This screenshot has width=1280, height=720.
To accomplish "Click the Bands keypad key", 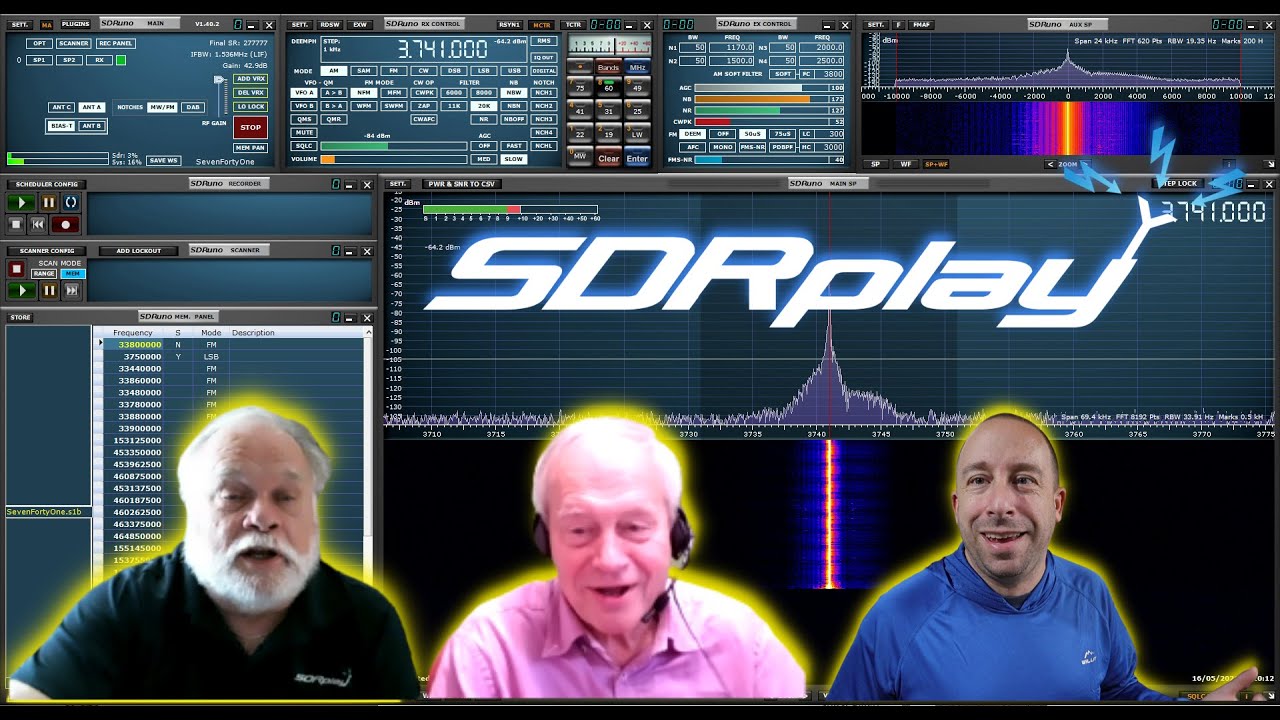I will [608, 68].
